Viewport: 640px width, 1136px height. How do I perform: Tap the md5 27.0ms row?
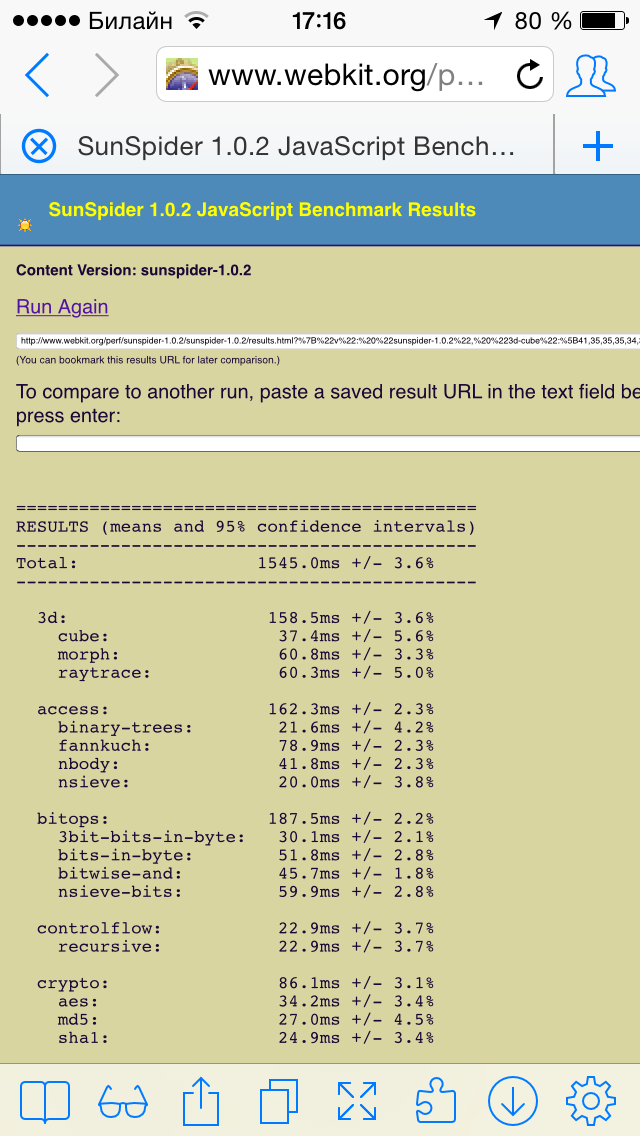246,1019
